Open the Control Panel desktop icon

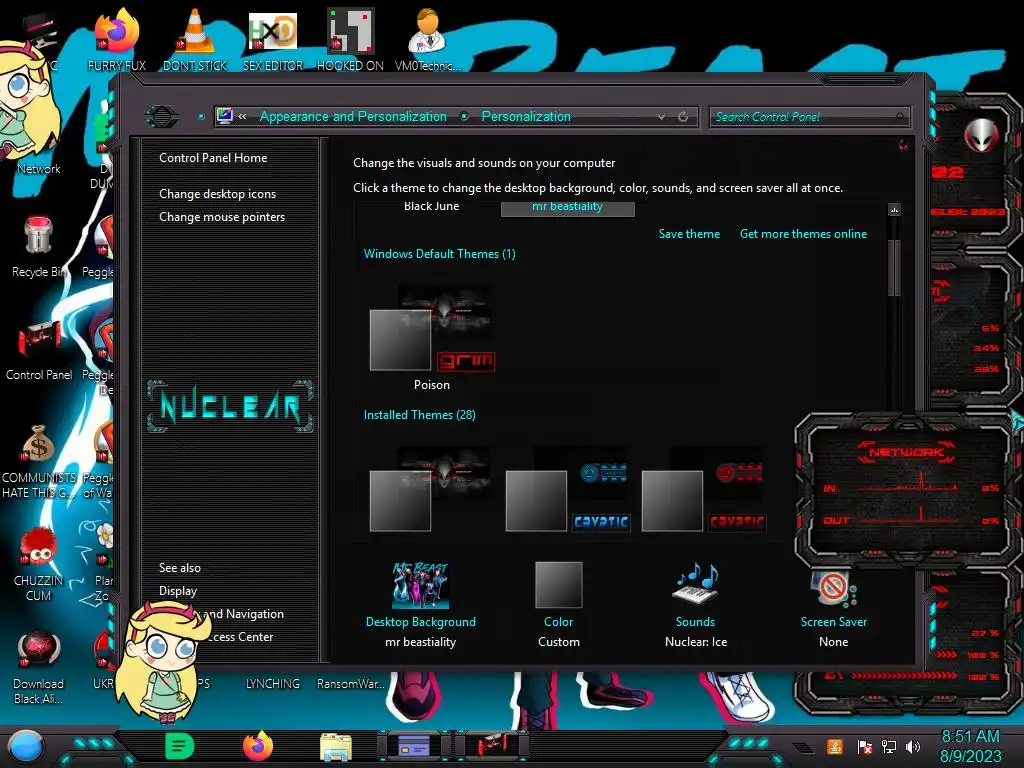pyautogui.click(x=39, y=349)
